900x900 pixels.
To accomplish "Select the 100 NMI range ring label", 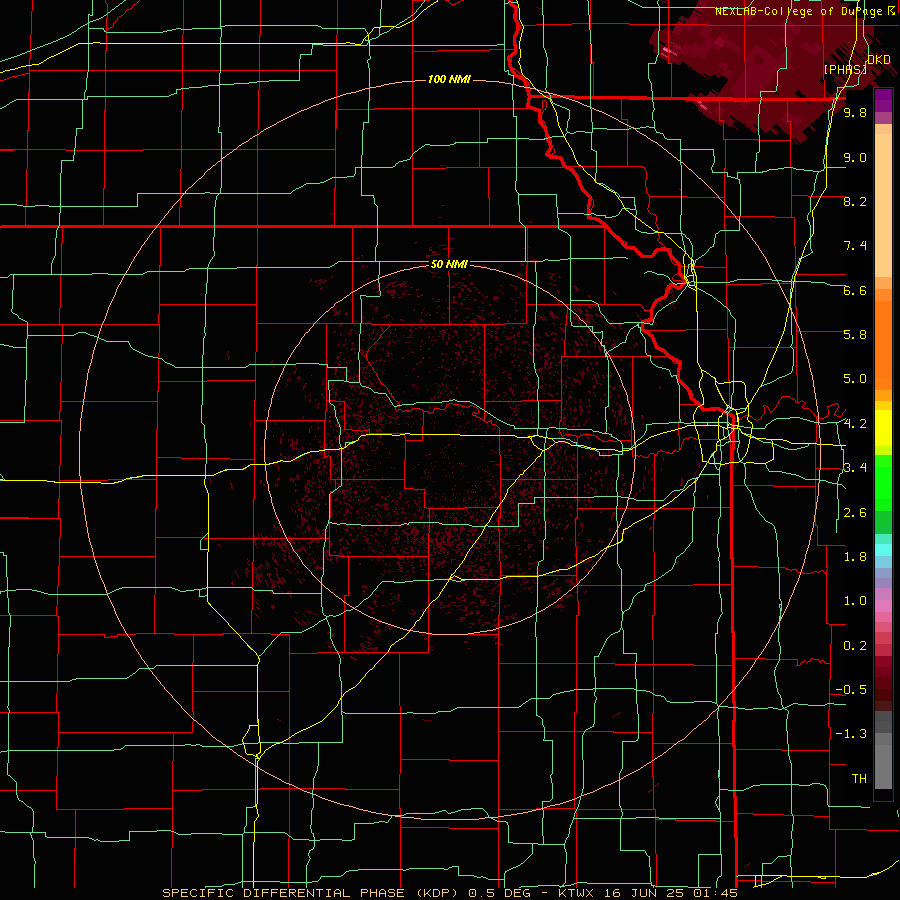I will (x=449, y=79).
